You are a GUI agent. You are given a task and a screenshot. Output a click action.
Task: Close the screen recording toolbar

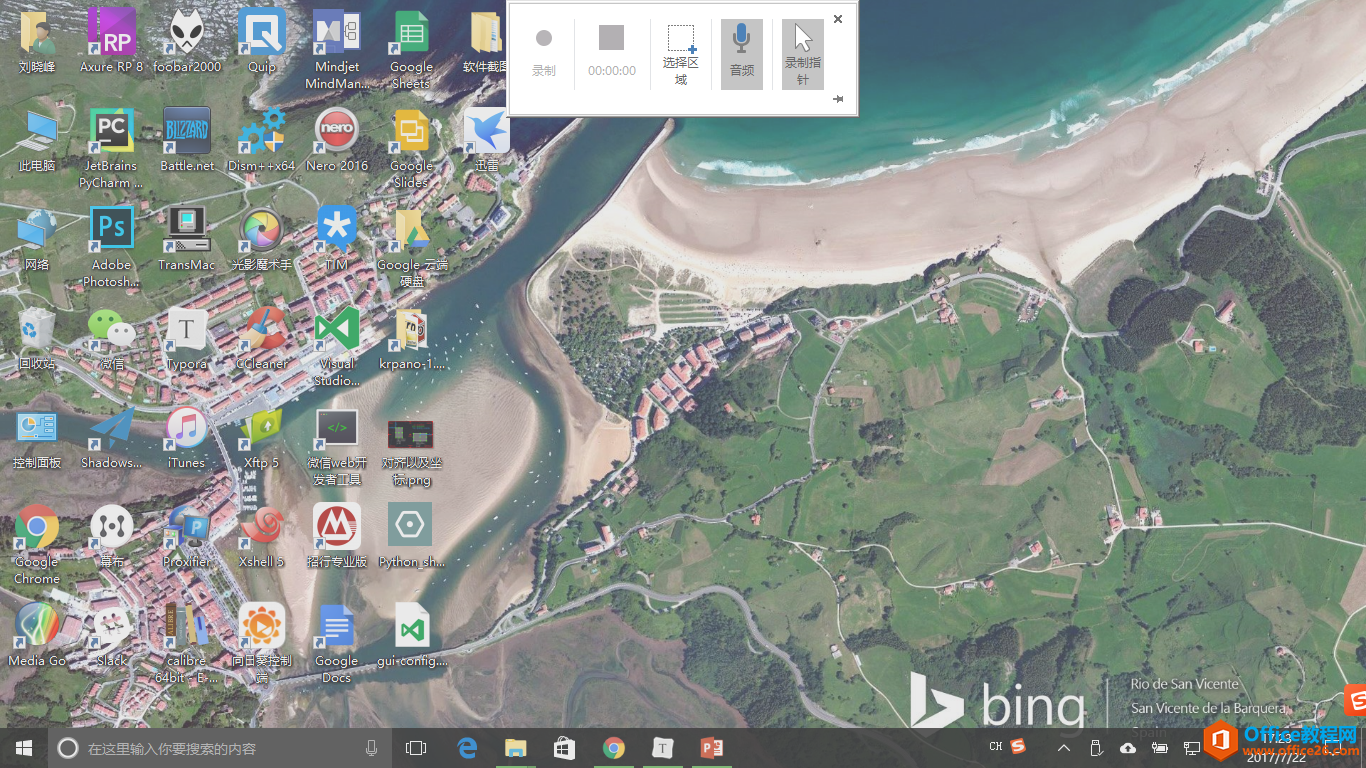838,19
